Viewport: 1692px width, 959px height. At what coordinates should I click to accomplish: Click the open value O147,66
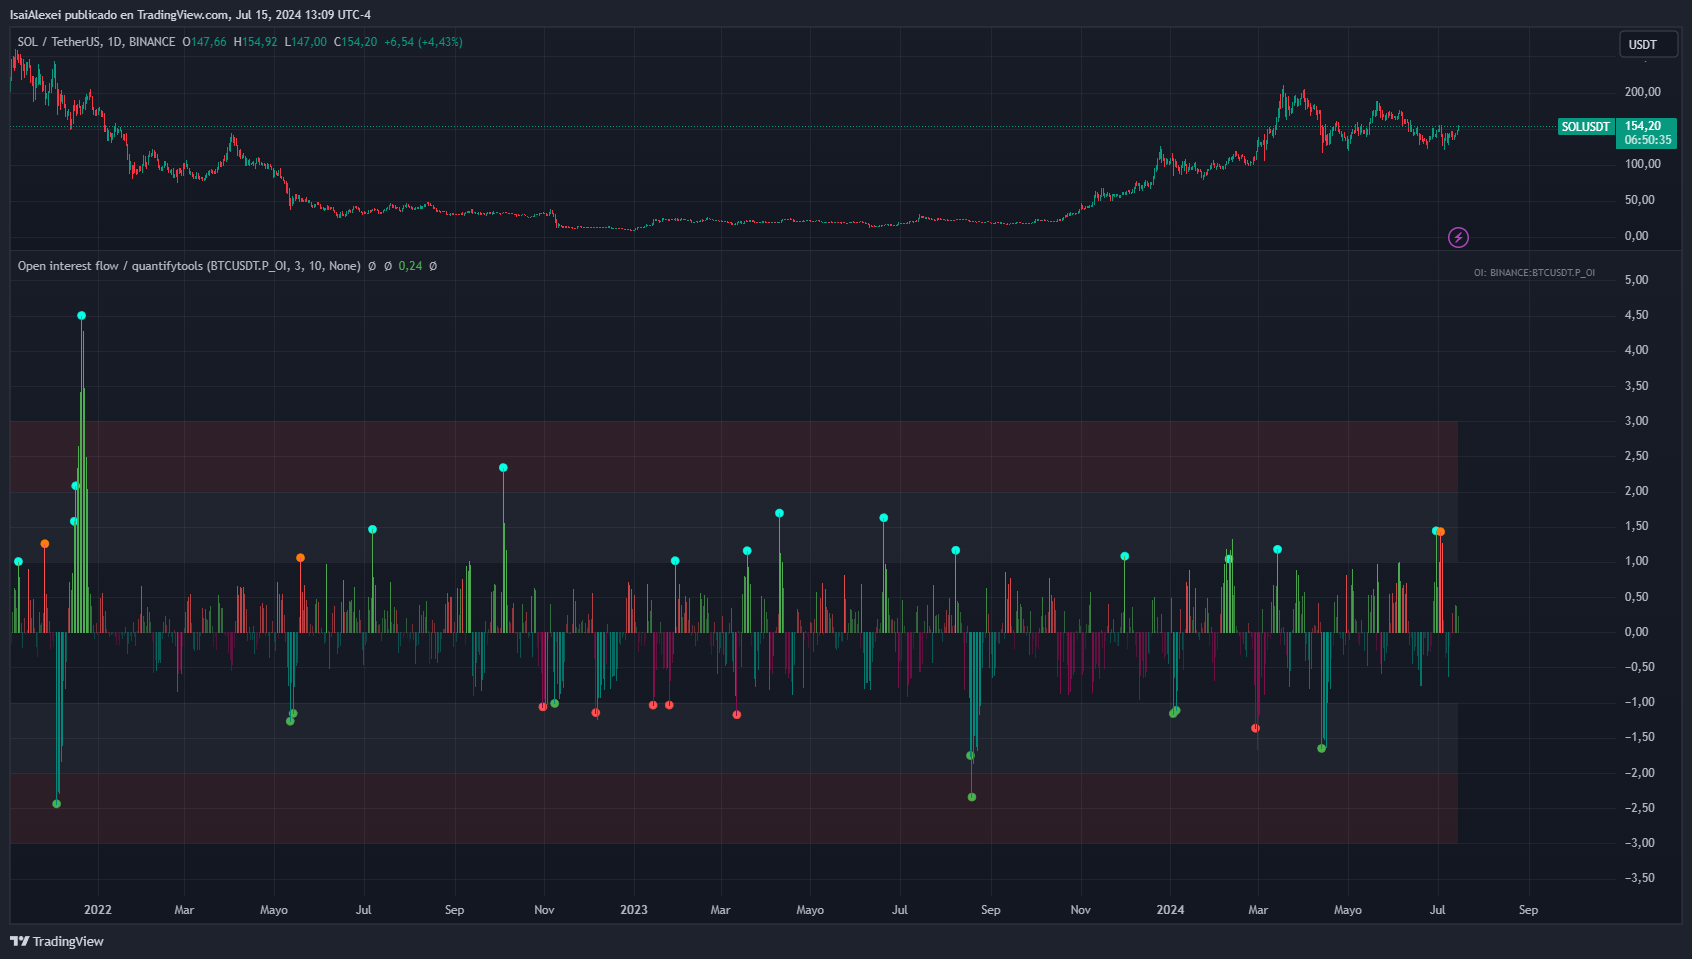[x=204, y=42]
